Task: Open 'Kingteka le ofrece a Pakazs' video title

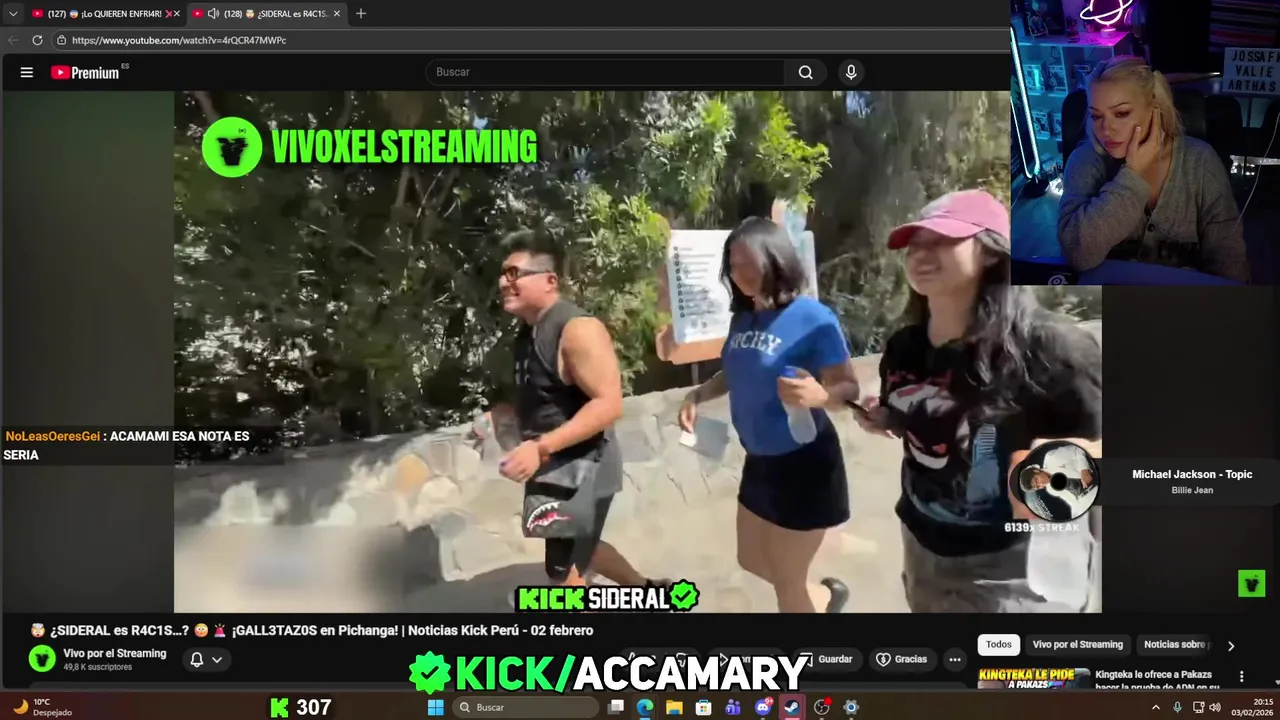Action: pyautogui.click(x=1157, y=680)
